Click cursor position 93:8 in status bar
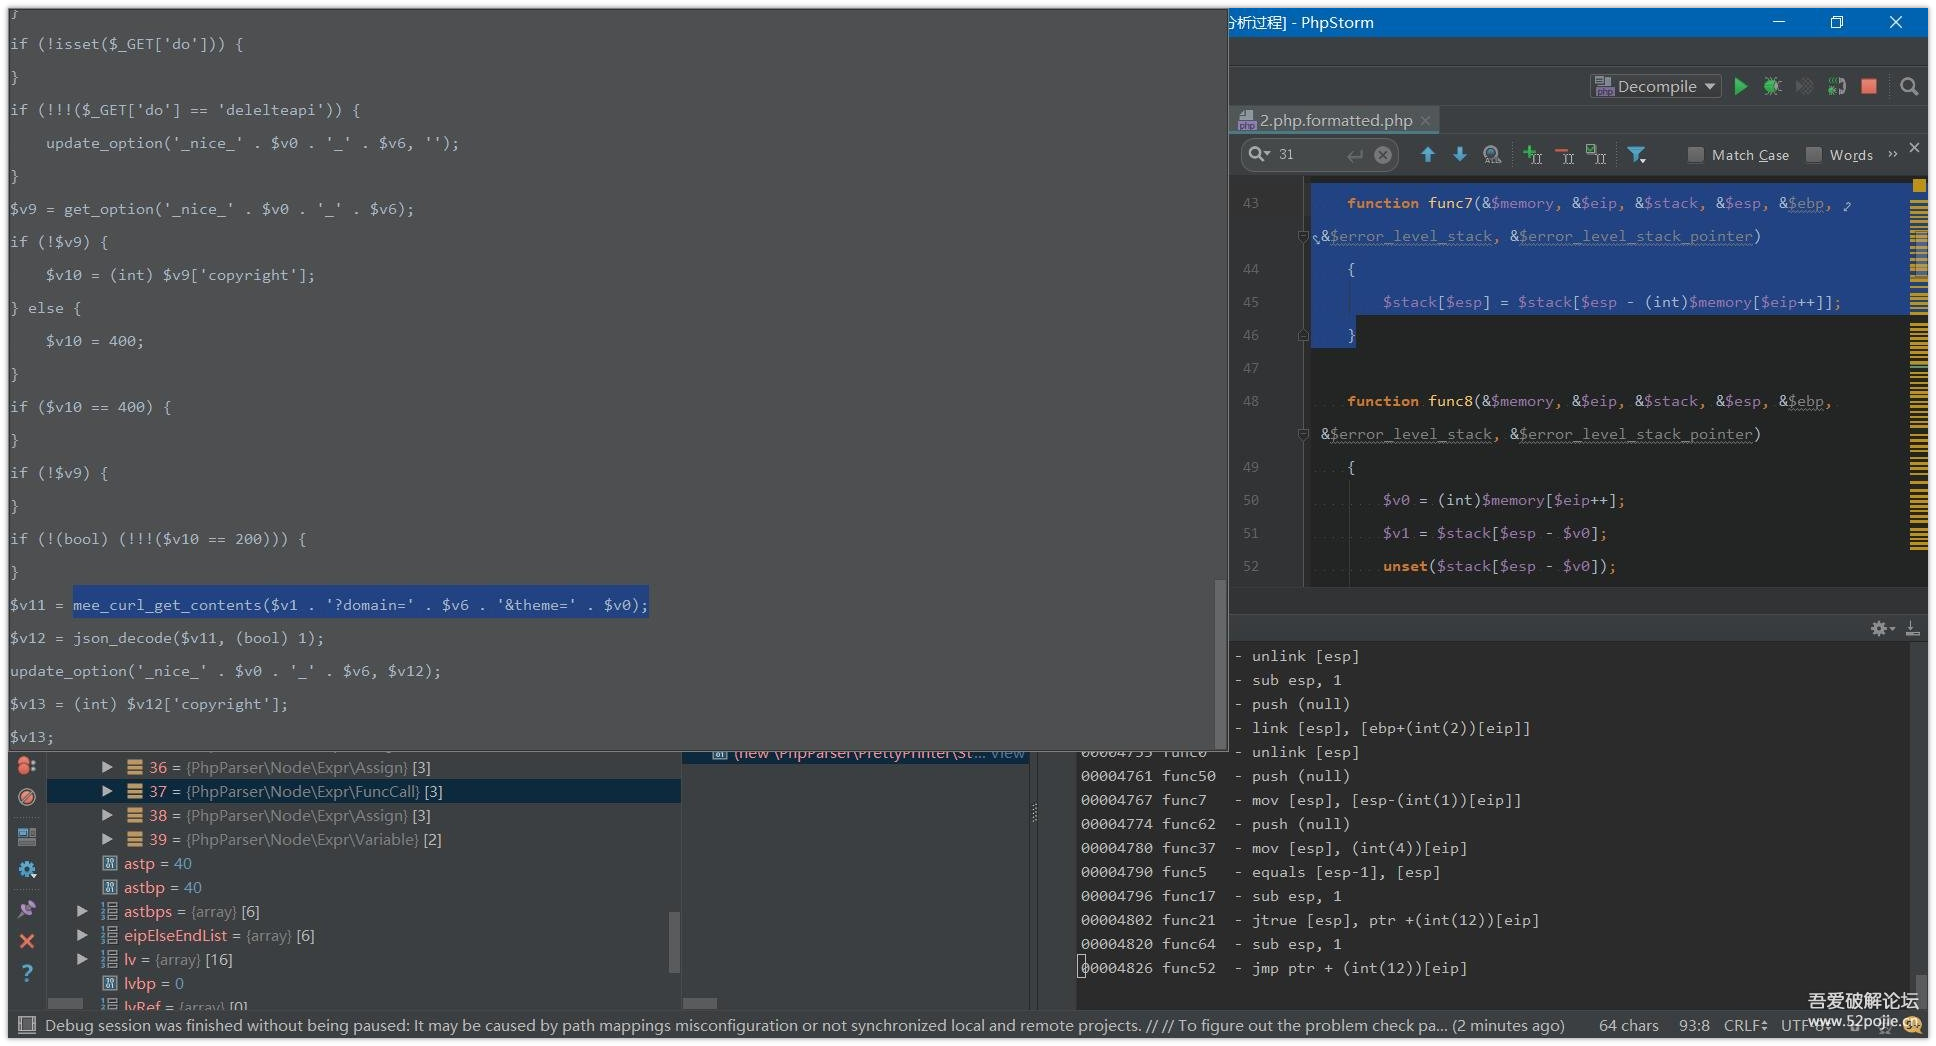 click(1694, 1025)
